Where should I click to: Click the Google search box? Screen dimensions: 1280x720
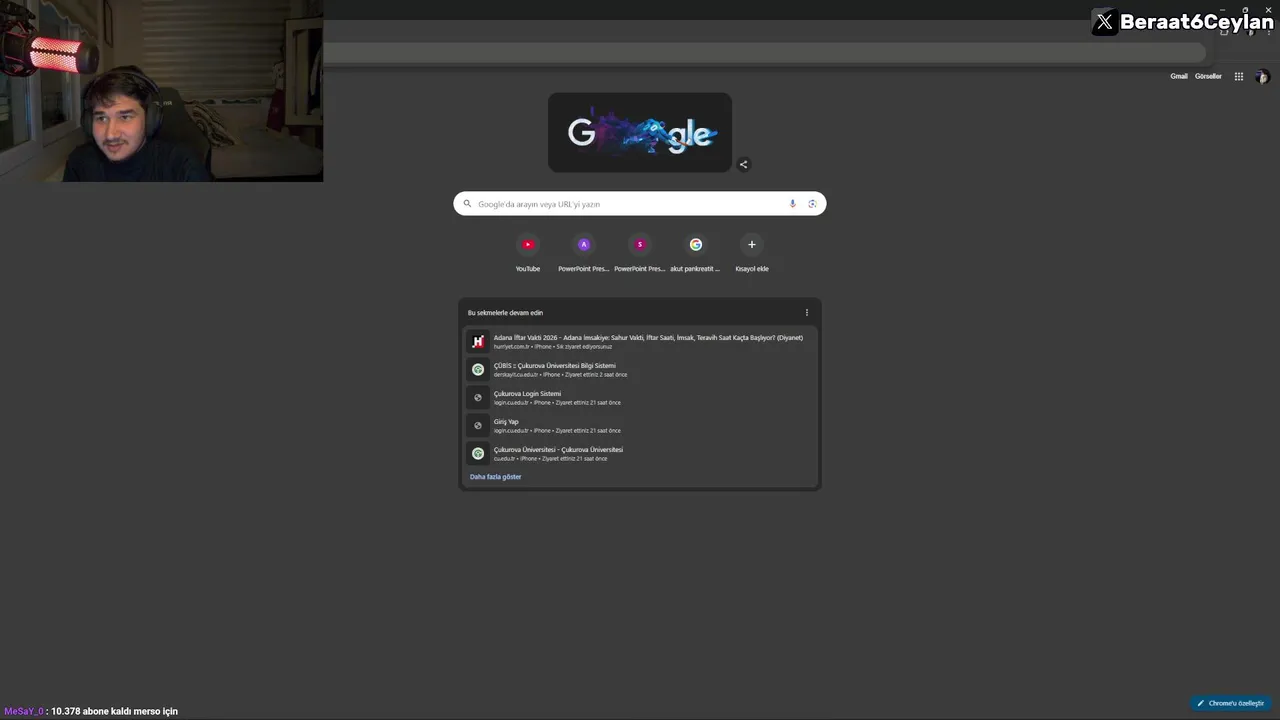640,204
